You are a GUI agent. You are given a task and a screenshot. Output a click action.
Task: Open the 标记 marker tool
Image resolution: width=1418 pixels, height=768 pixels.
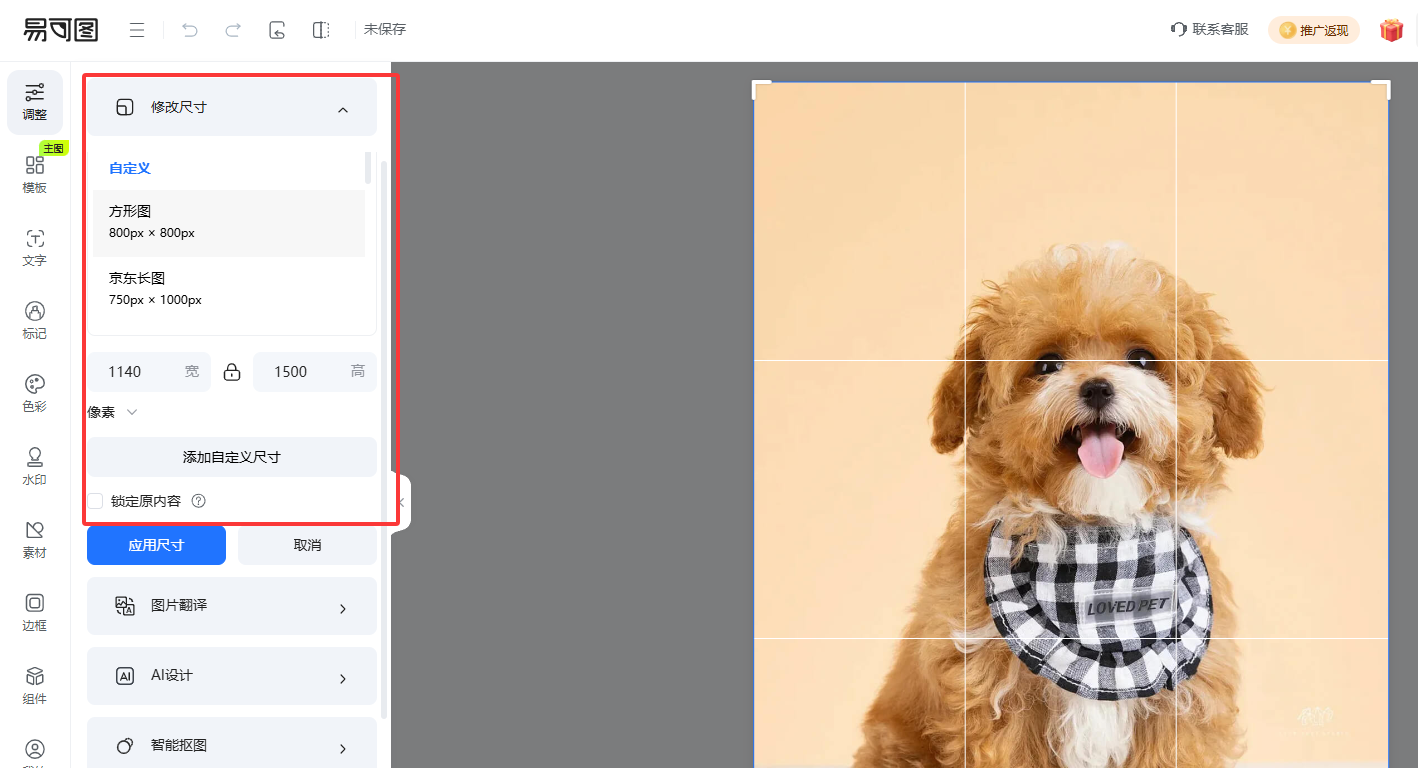tap(35, 321)
